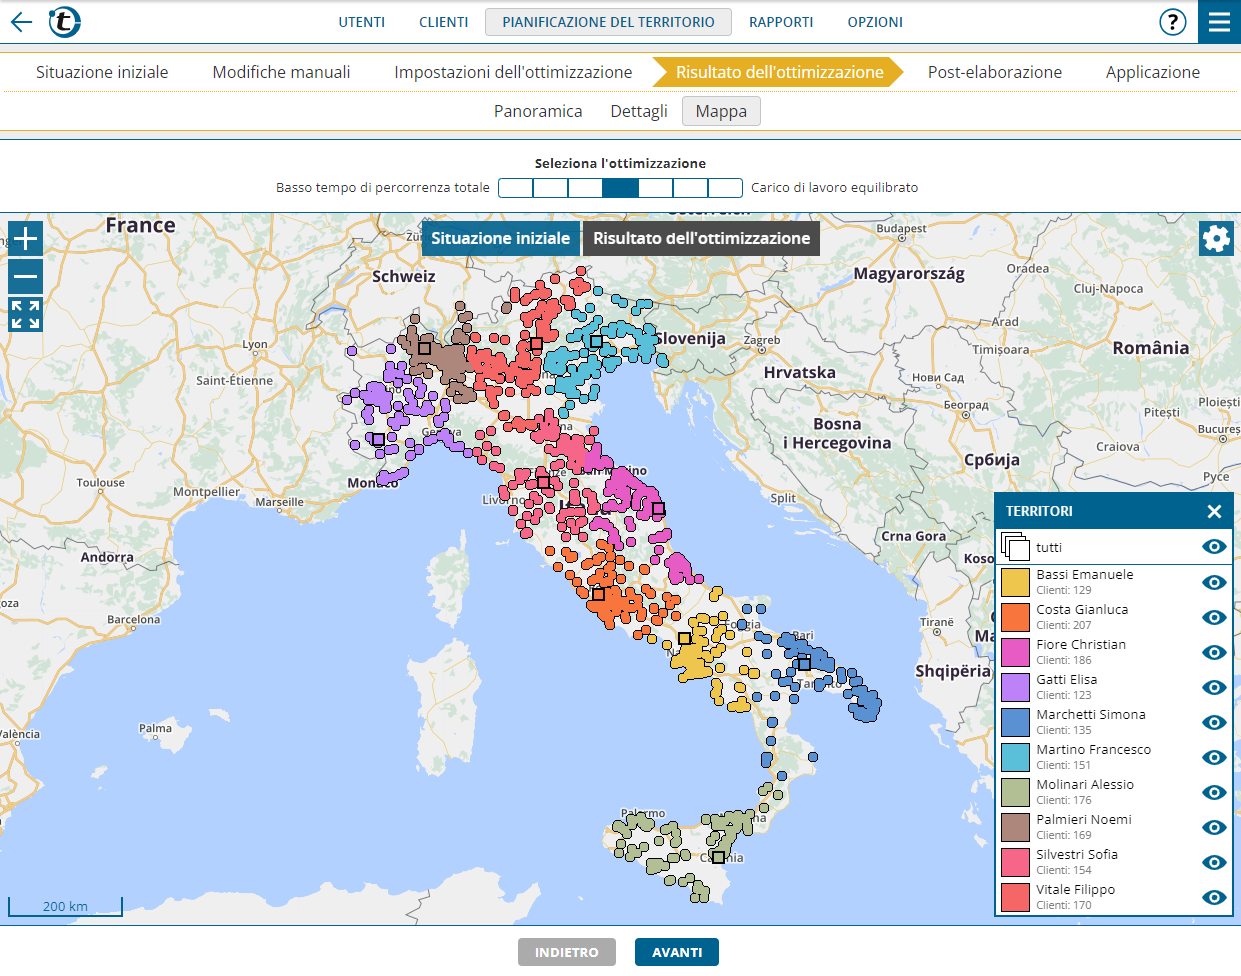1241x976 pixels.
Task: Hide Bassi Emanuele territory
Action: coord(1214,582)
